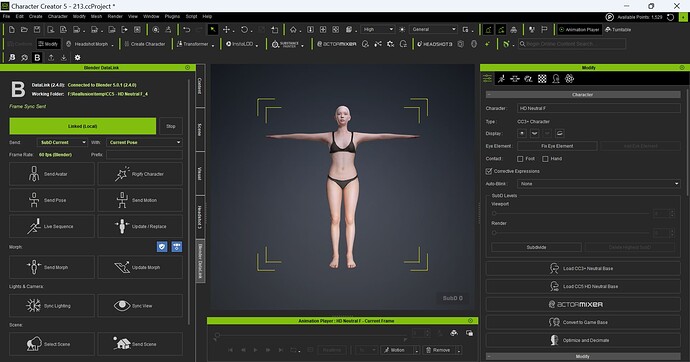Click Sync View eye button
This screenshot has width=690, height=362.
(140, 306)
